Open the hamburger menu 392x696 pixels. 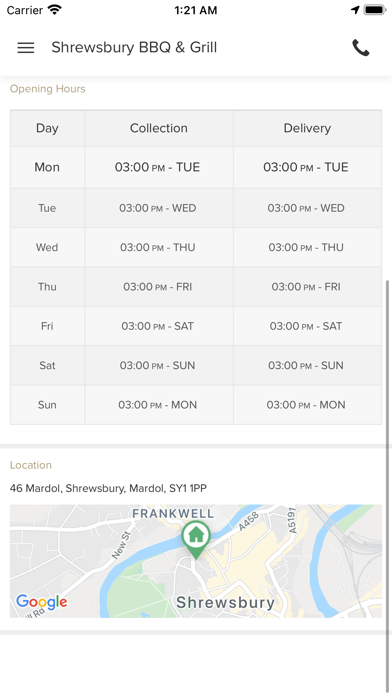pos(26,48)
